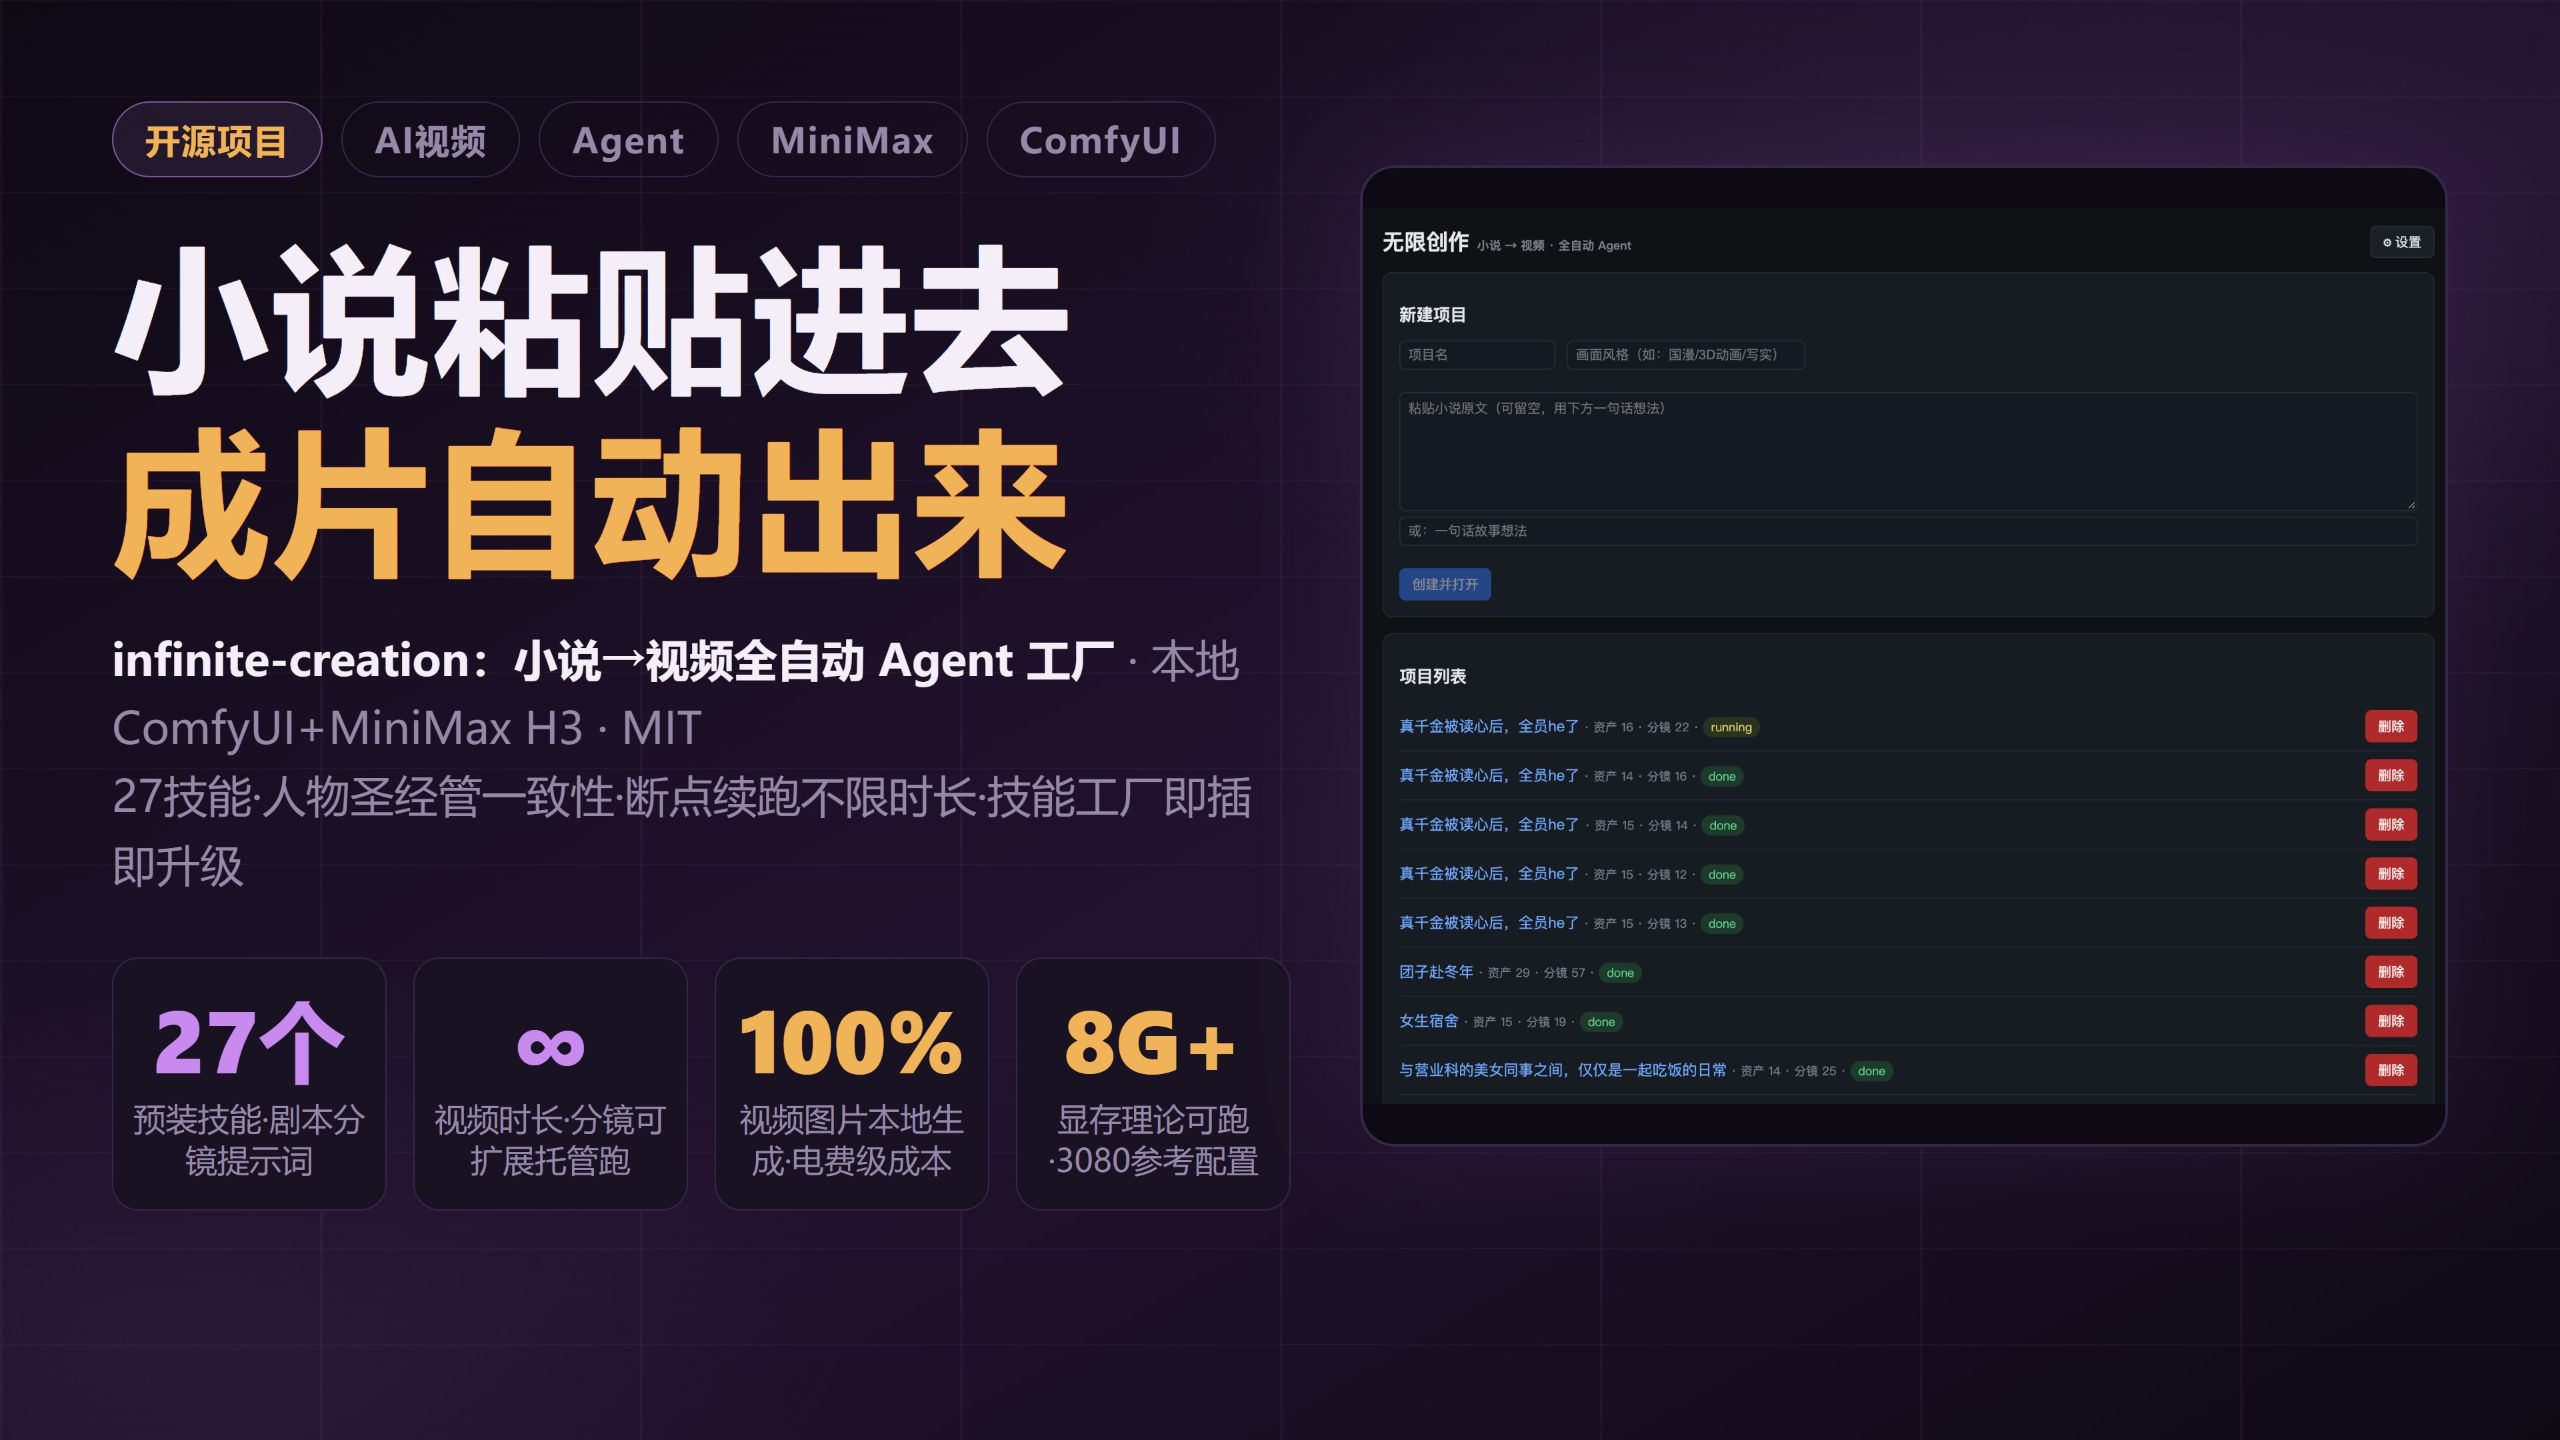Focus the 画面风格 style input field
The image size is (2560, 1440).
pos(1685,355)
